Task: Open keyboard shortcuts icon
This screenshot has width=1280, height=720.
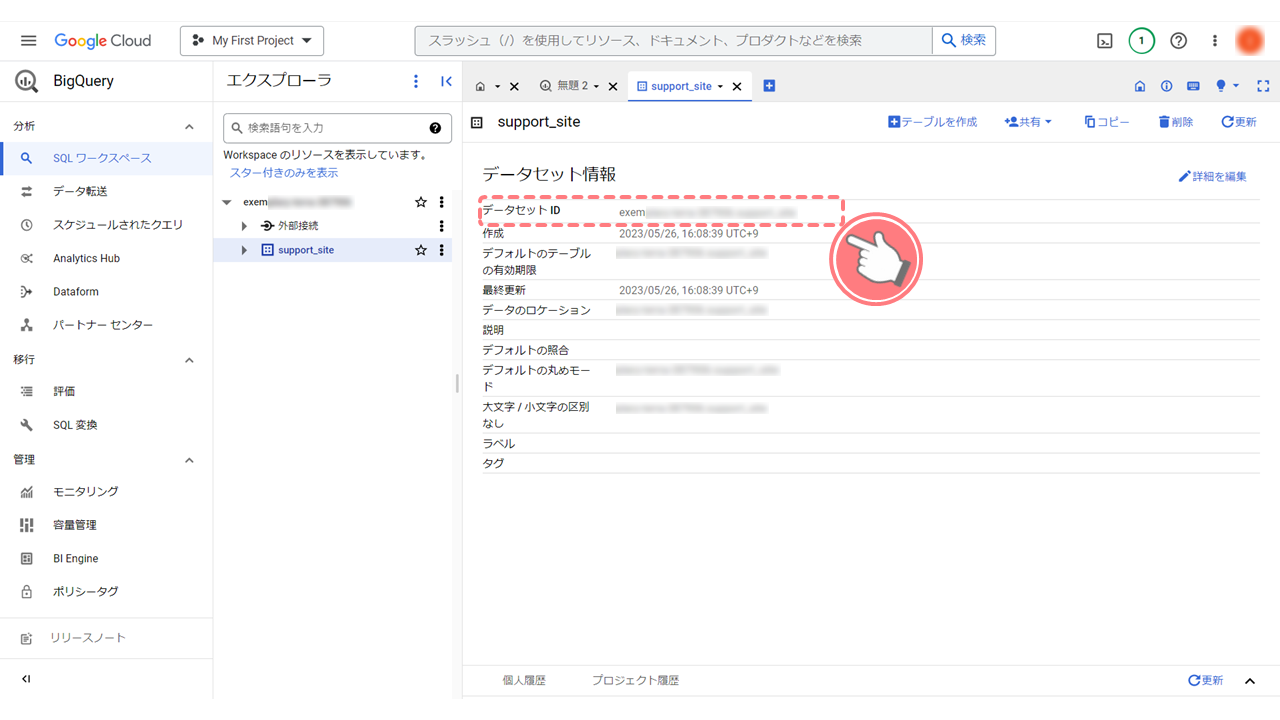Action: coord(1193,86)
